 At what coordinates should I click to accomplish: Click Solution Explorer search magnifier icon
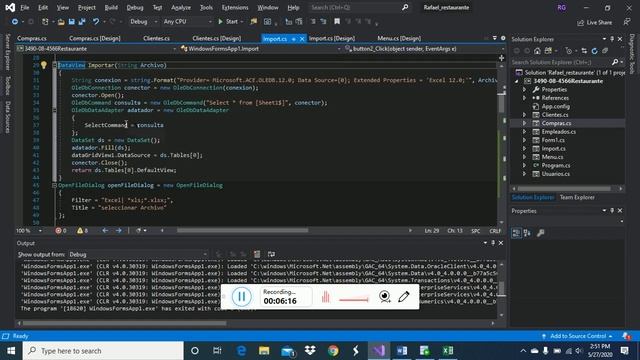click(x=615, y=62)
